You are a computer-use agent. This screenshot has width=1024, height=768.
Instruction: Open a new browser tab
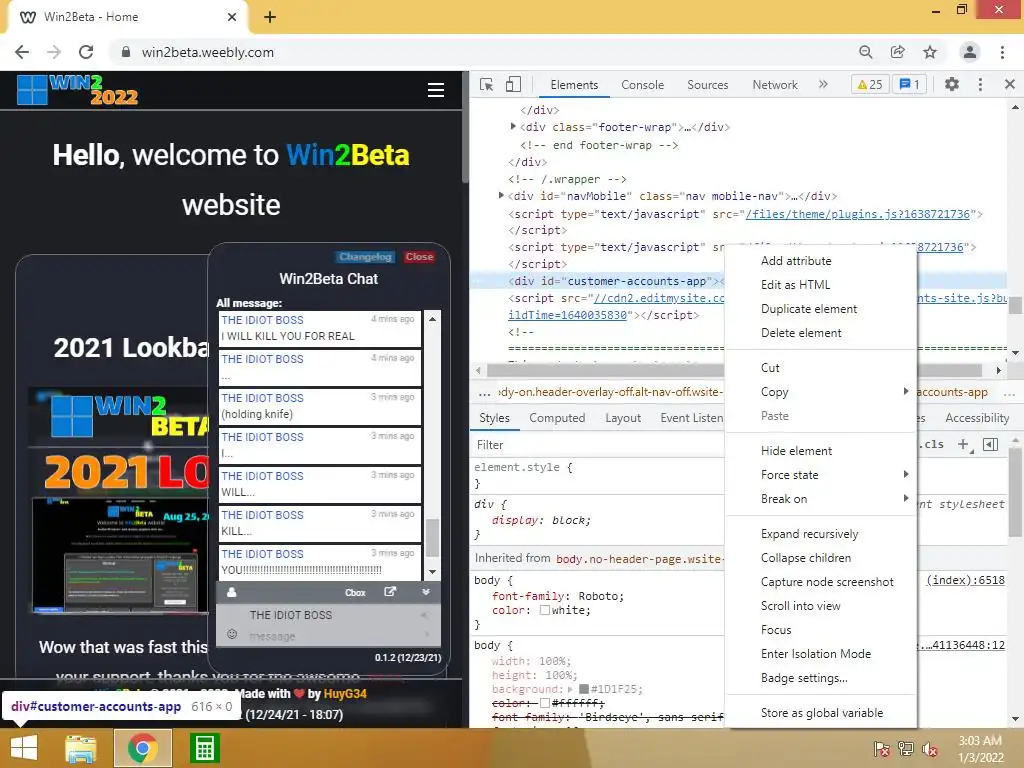270,17
